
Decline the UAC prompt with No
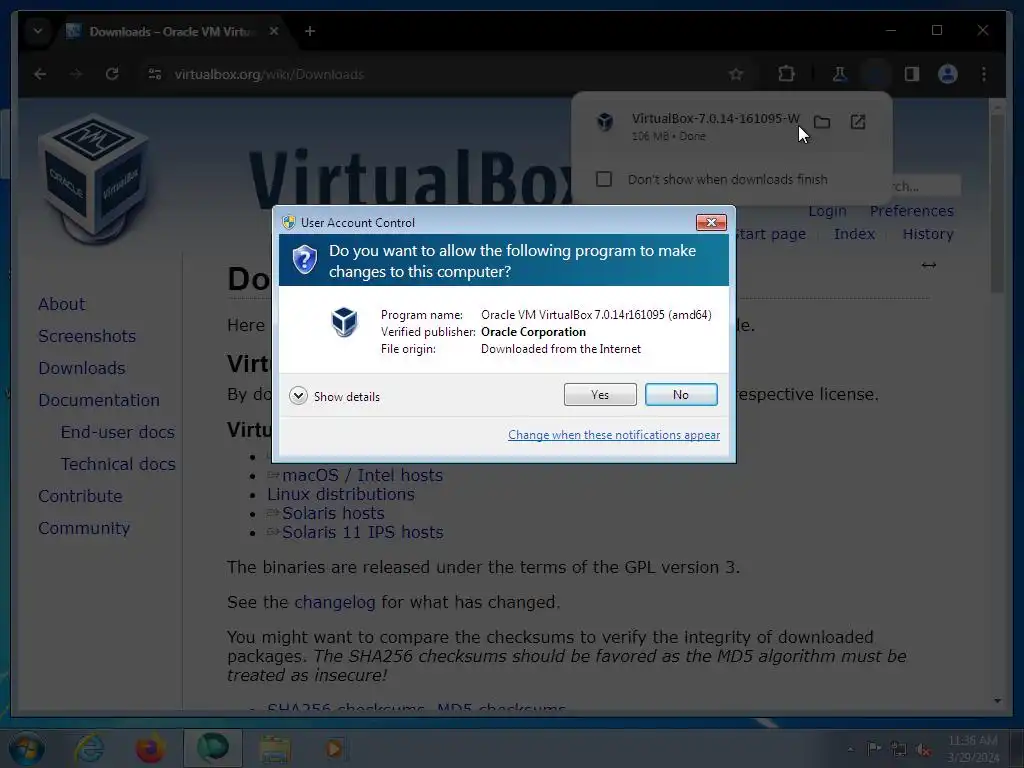click(x=680, y=394)
